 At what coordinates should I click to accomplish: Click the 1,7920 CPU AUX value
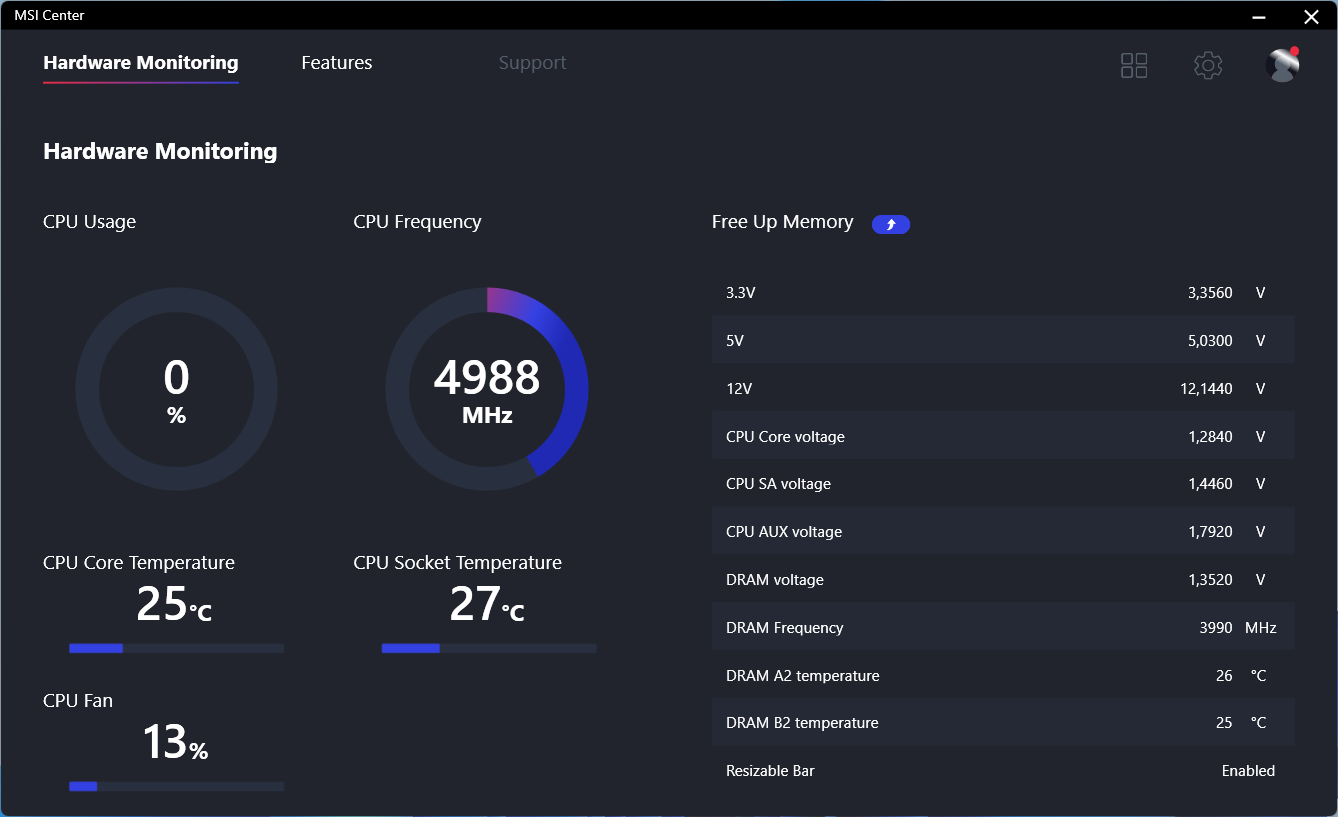(1210, 532)
